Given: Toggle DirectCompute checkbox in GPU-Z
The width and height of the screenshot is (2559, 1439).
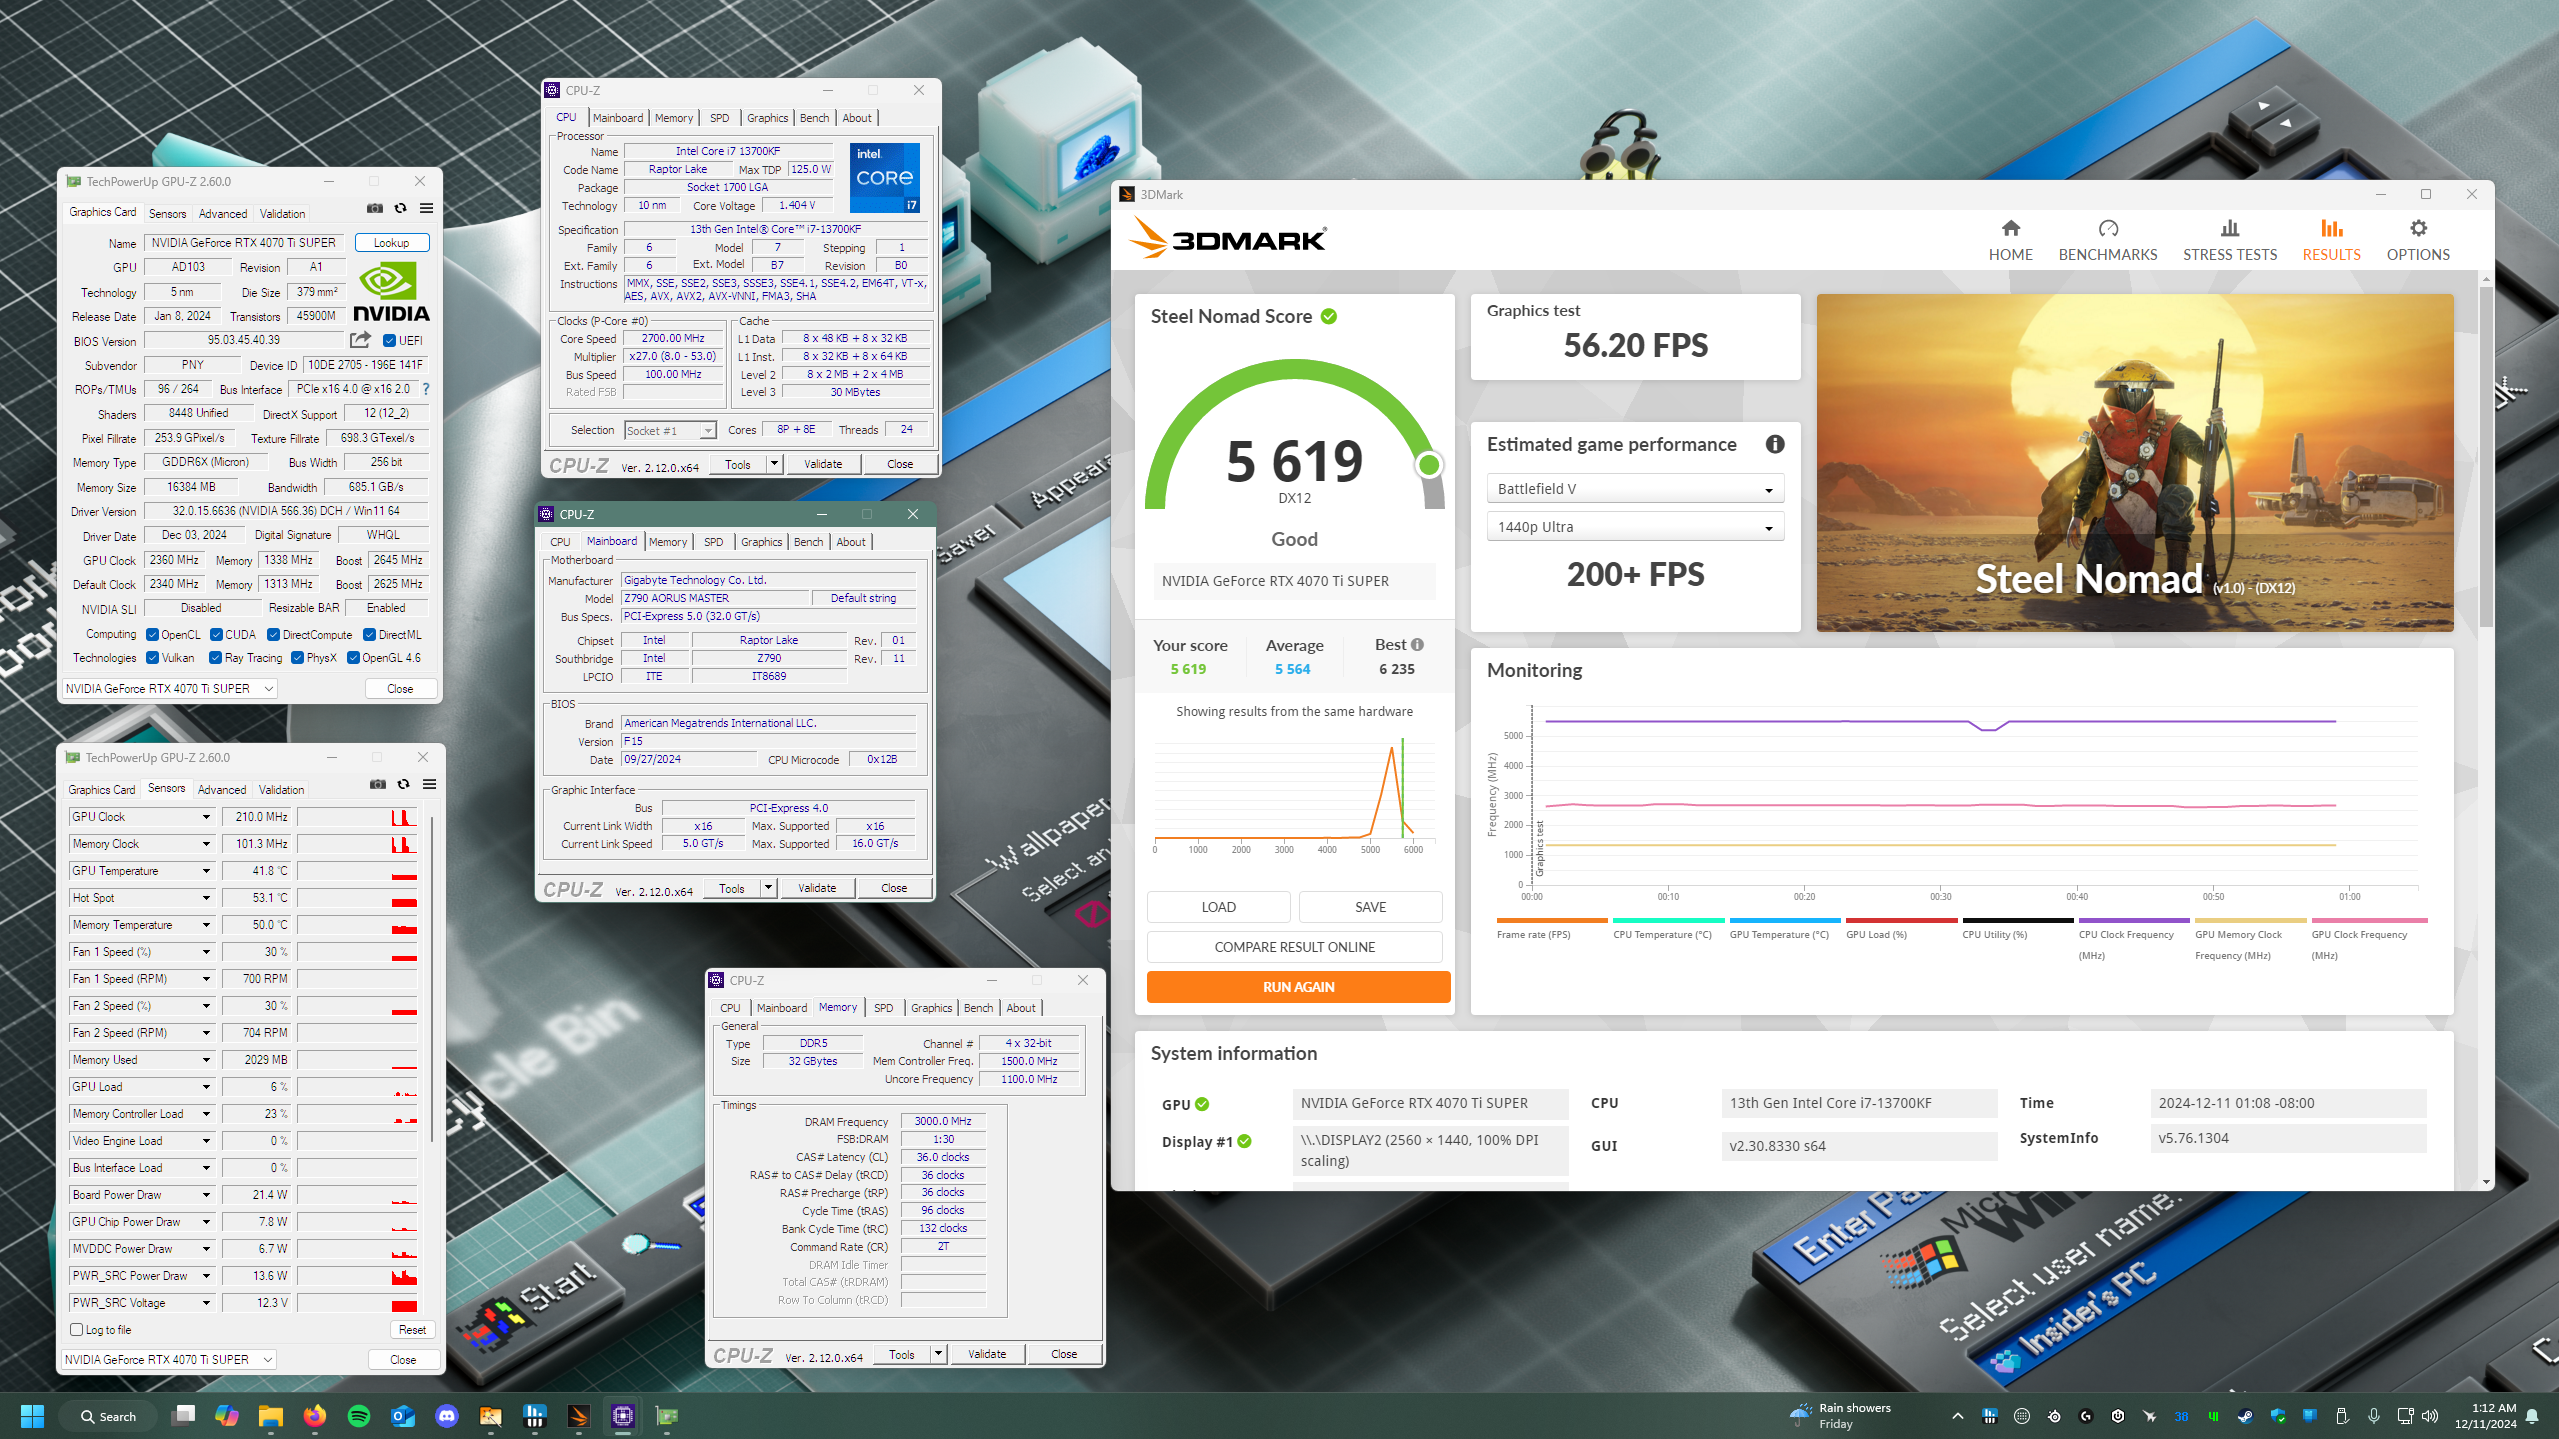Looking at the screenshot, I should pyautogui.click(x=273, y=634).
